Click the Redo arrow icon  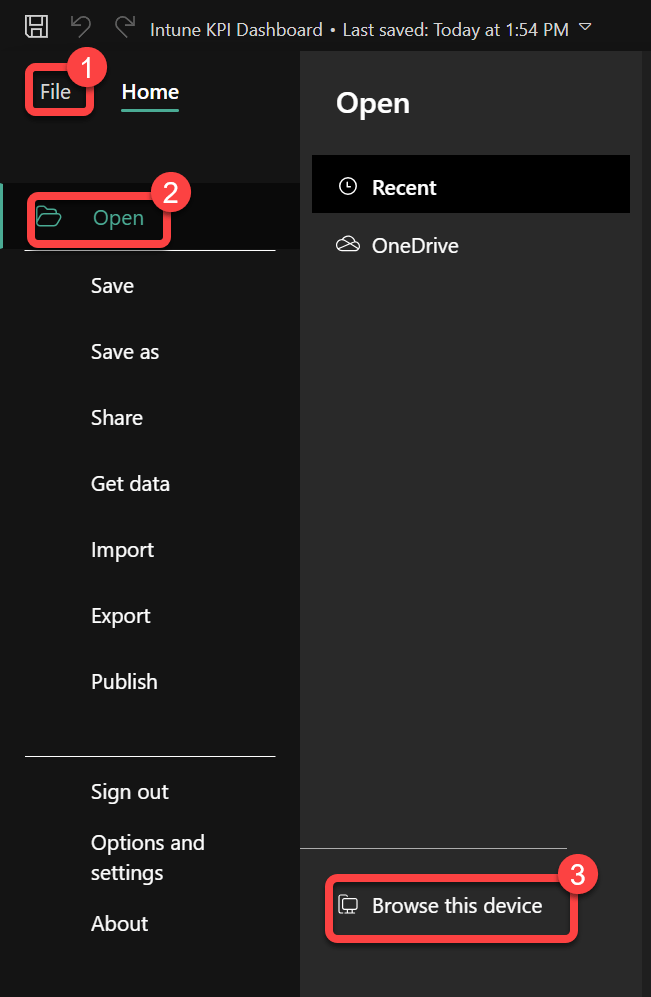125,27
